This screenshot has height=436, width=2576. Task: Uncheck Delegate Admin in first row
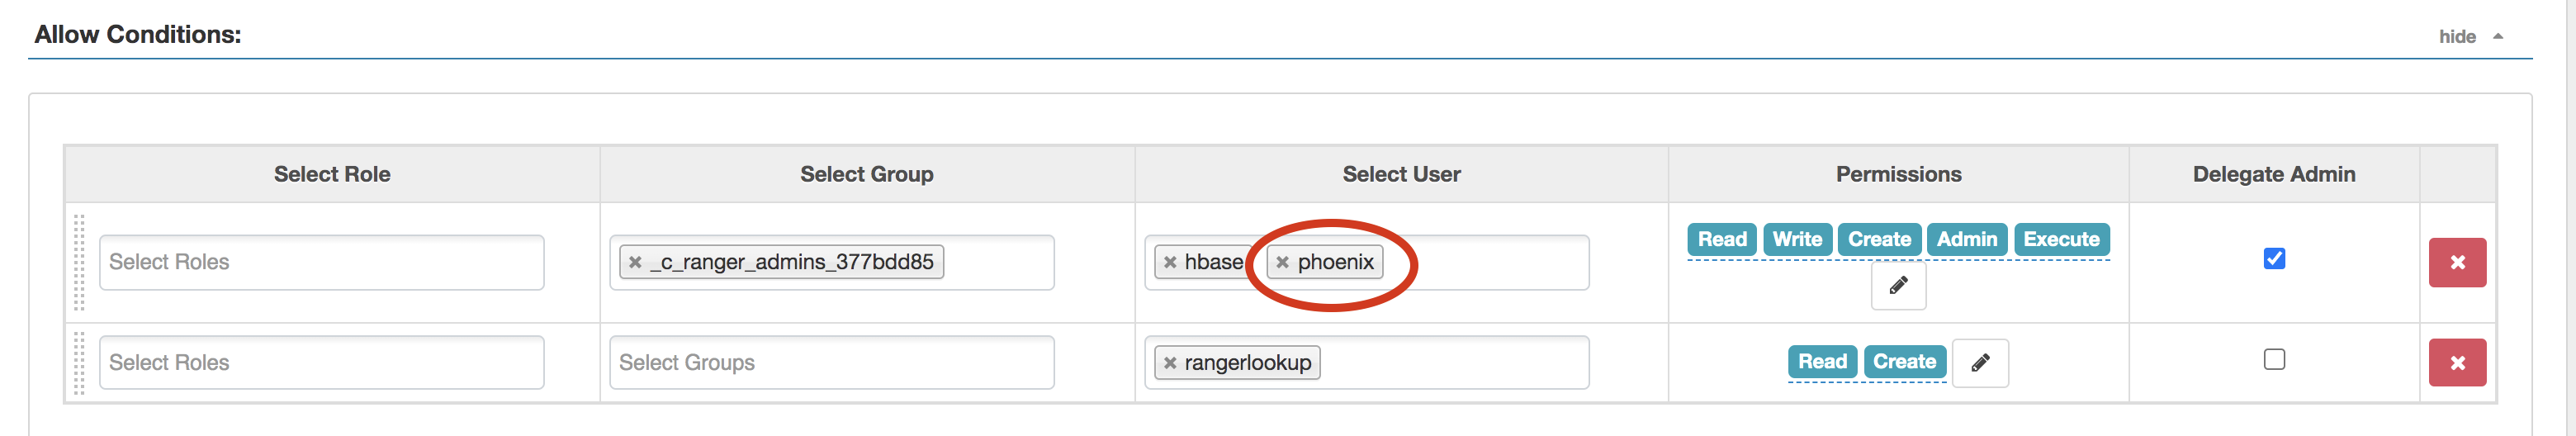[x=2273, y=259]
